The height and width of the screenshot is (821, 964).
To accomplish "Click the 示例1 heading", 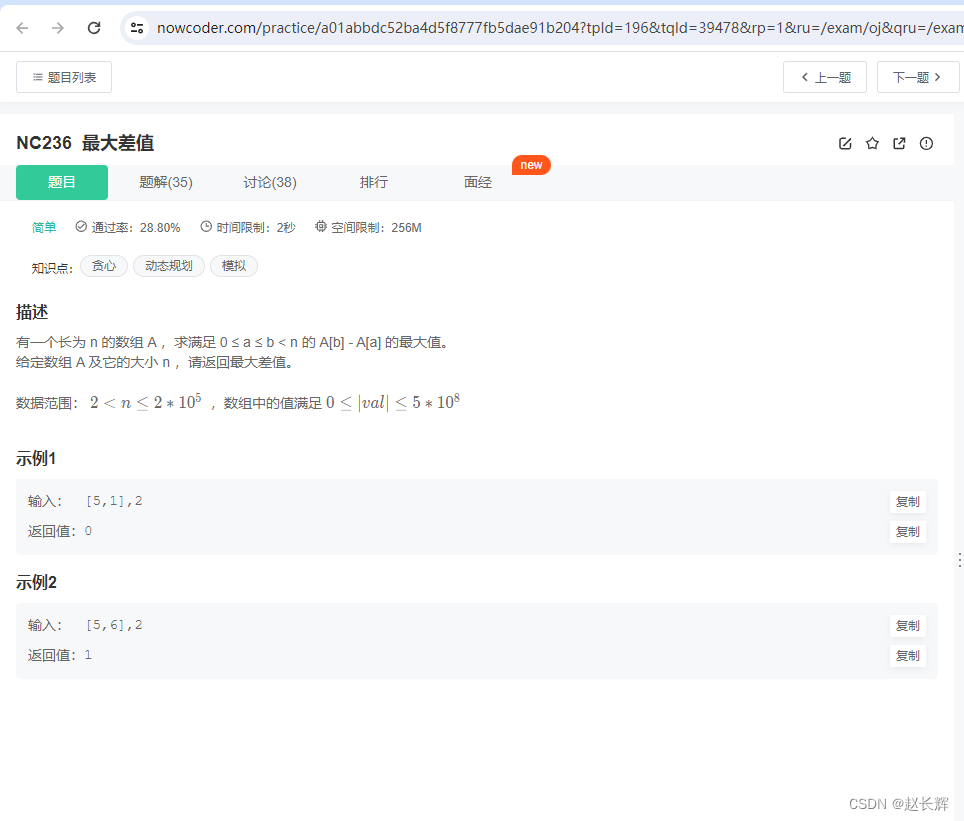I will (36, 459).
